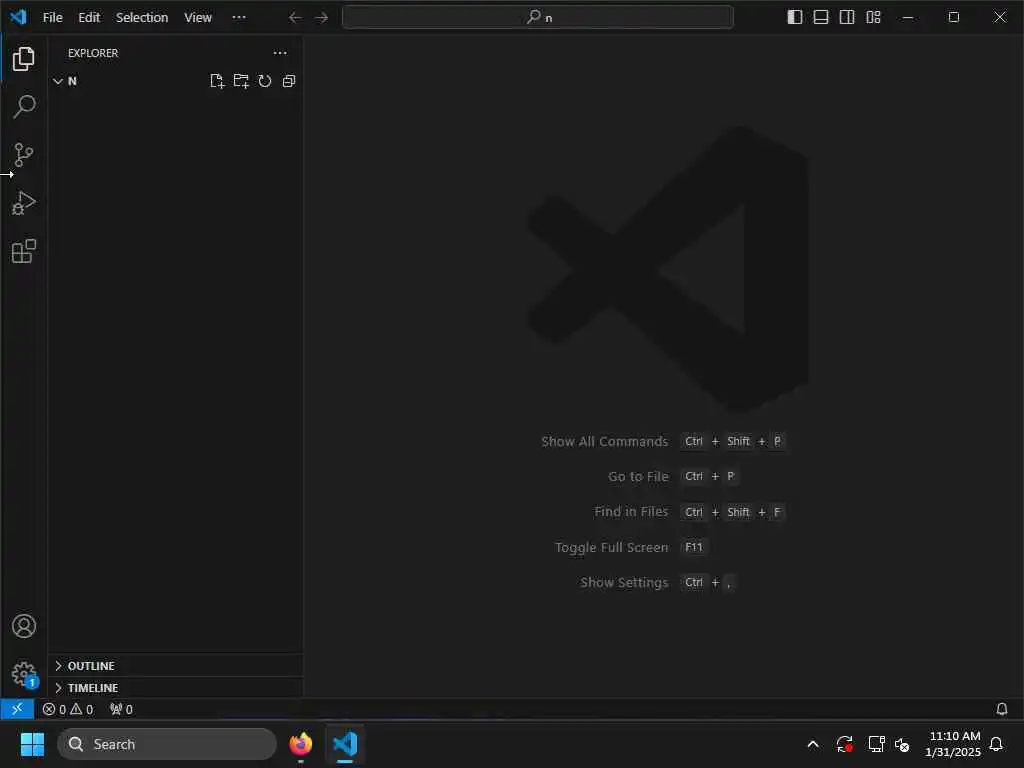Collapse all folders in Explorer

coord(289,81)
